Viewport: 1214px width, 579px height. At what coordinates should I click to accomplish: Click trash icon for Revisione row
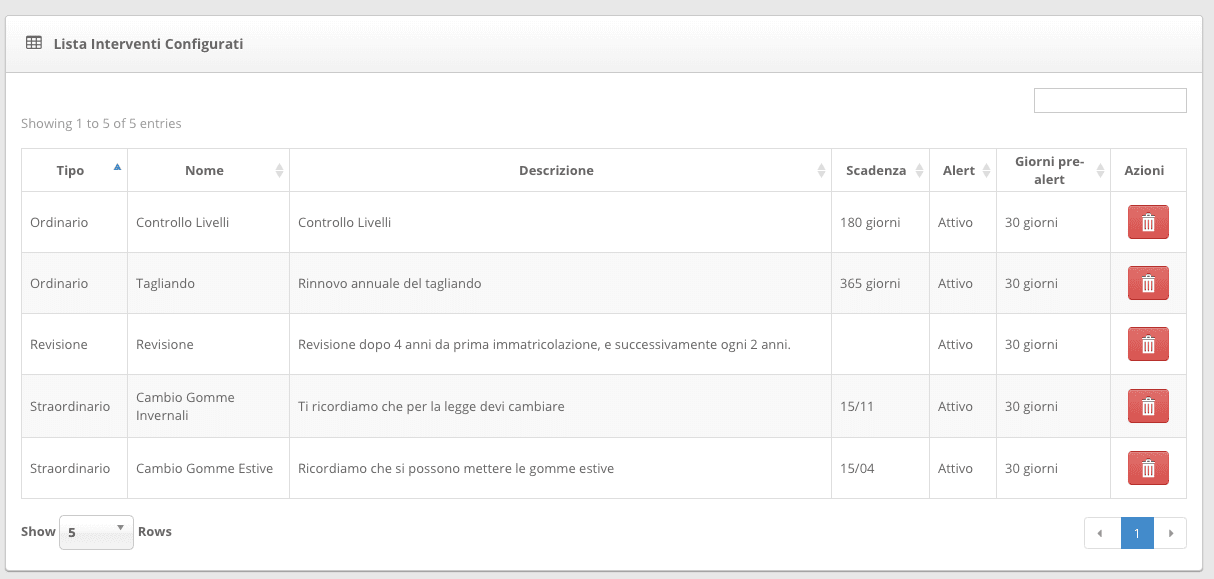point(1148,344)
